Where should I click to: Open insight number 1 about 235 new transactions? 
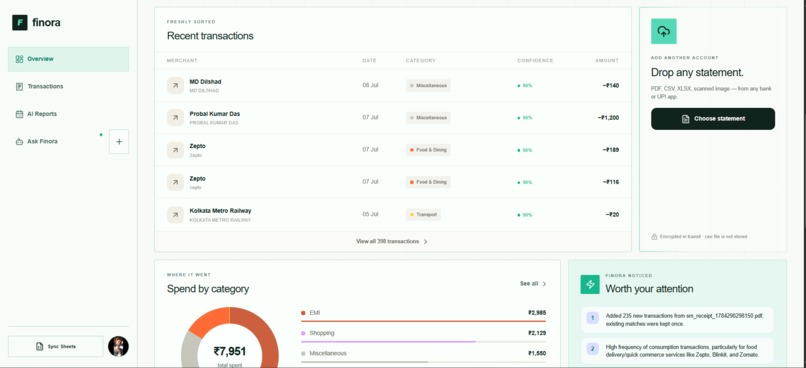coord(677,321)
